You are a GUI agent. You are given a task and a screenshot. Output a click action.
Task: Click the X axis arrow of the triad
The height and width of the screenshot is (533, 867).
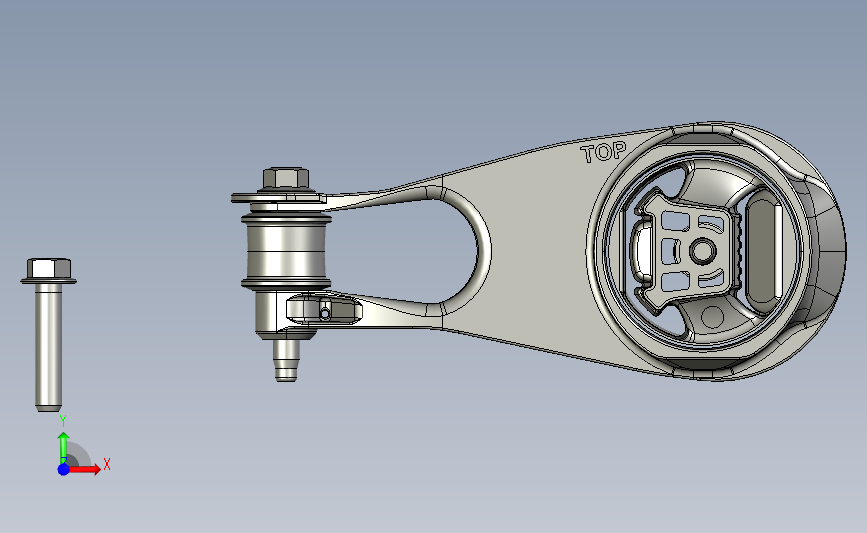click(x=85, y=469)
